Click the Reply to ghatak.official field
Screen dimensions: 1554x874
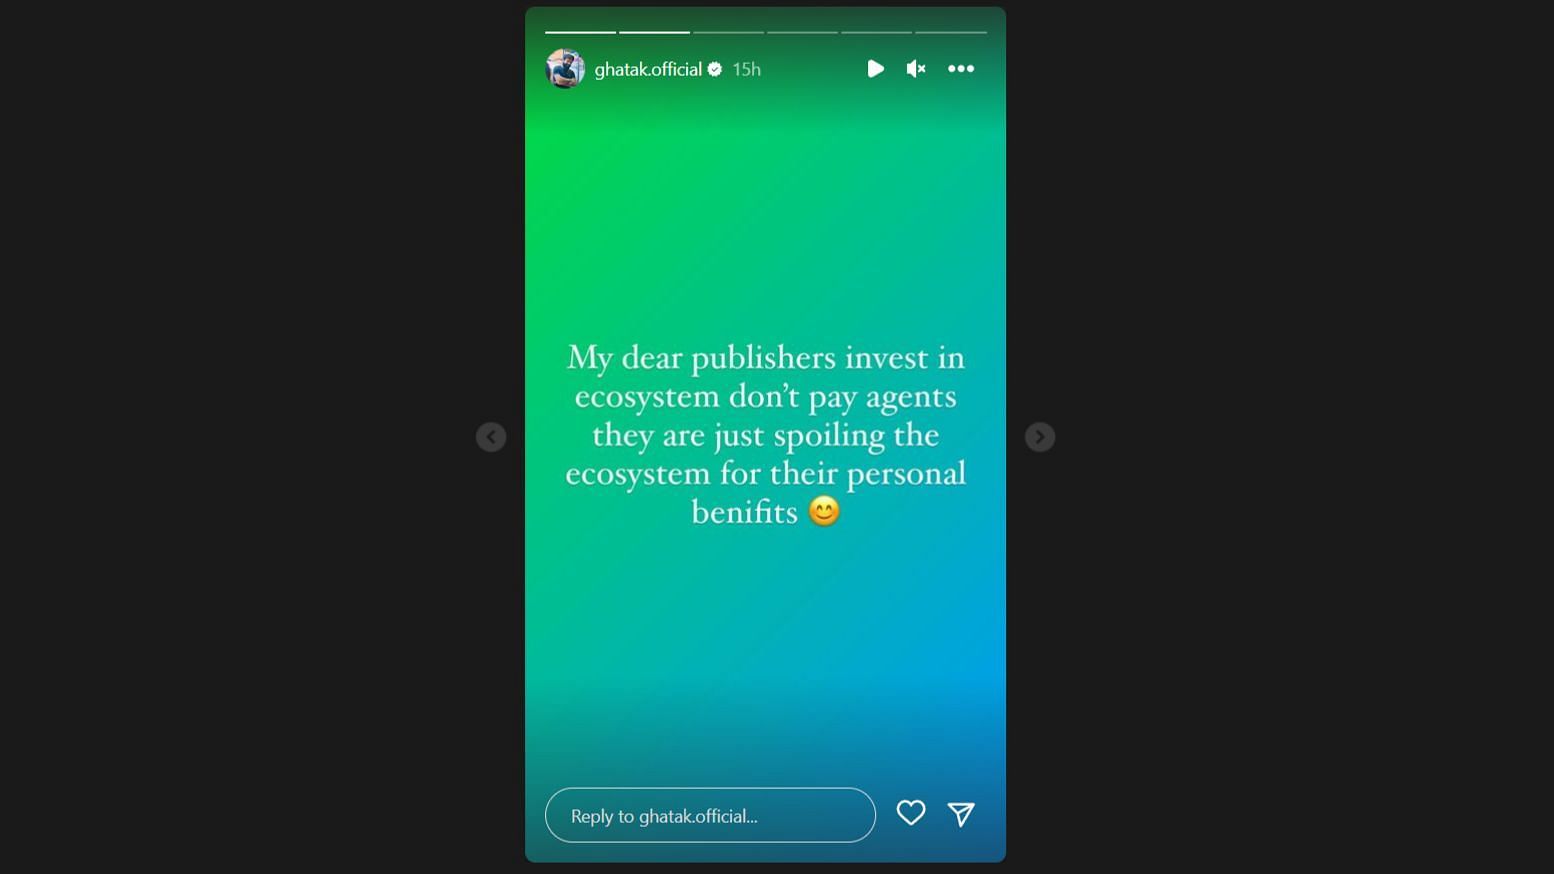click(x=710, y=815)
